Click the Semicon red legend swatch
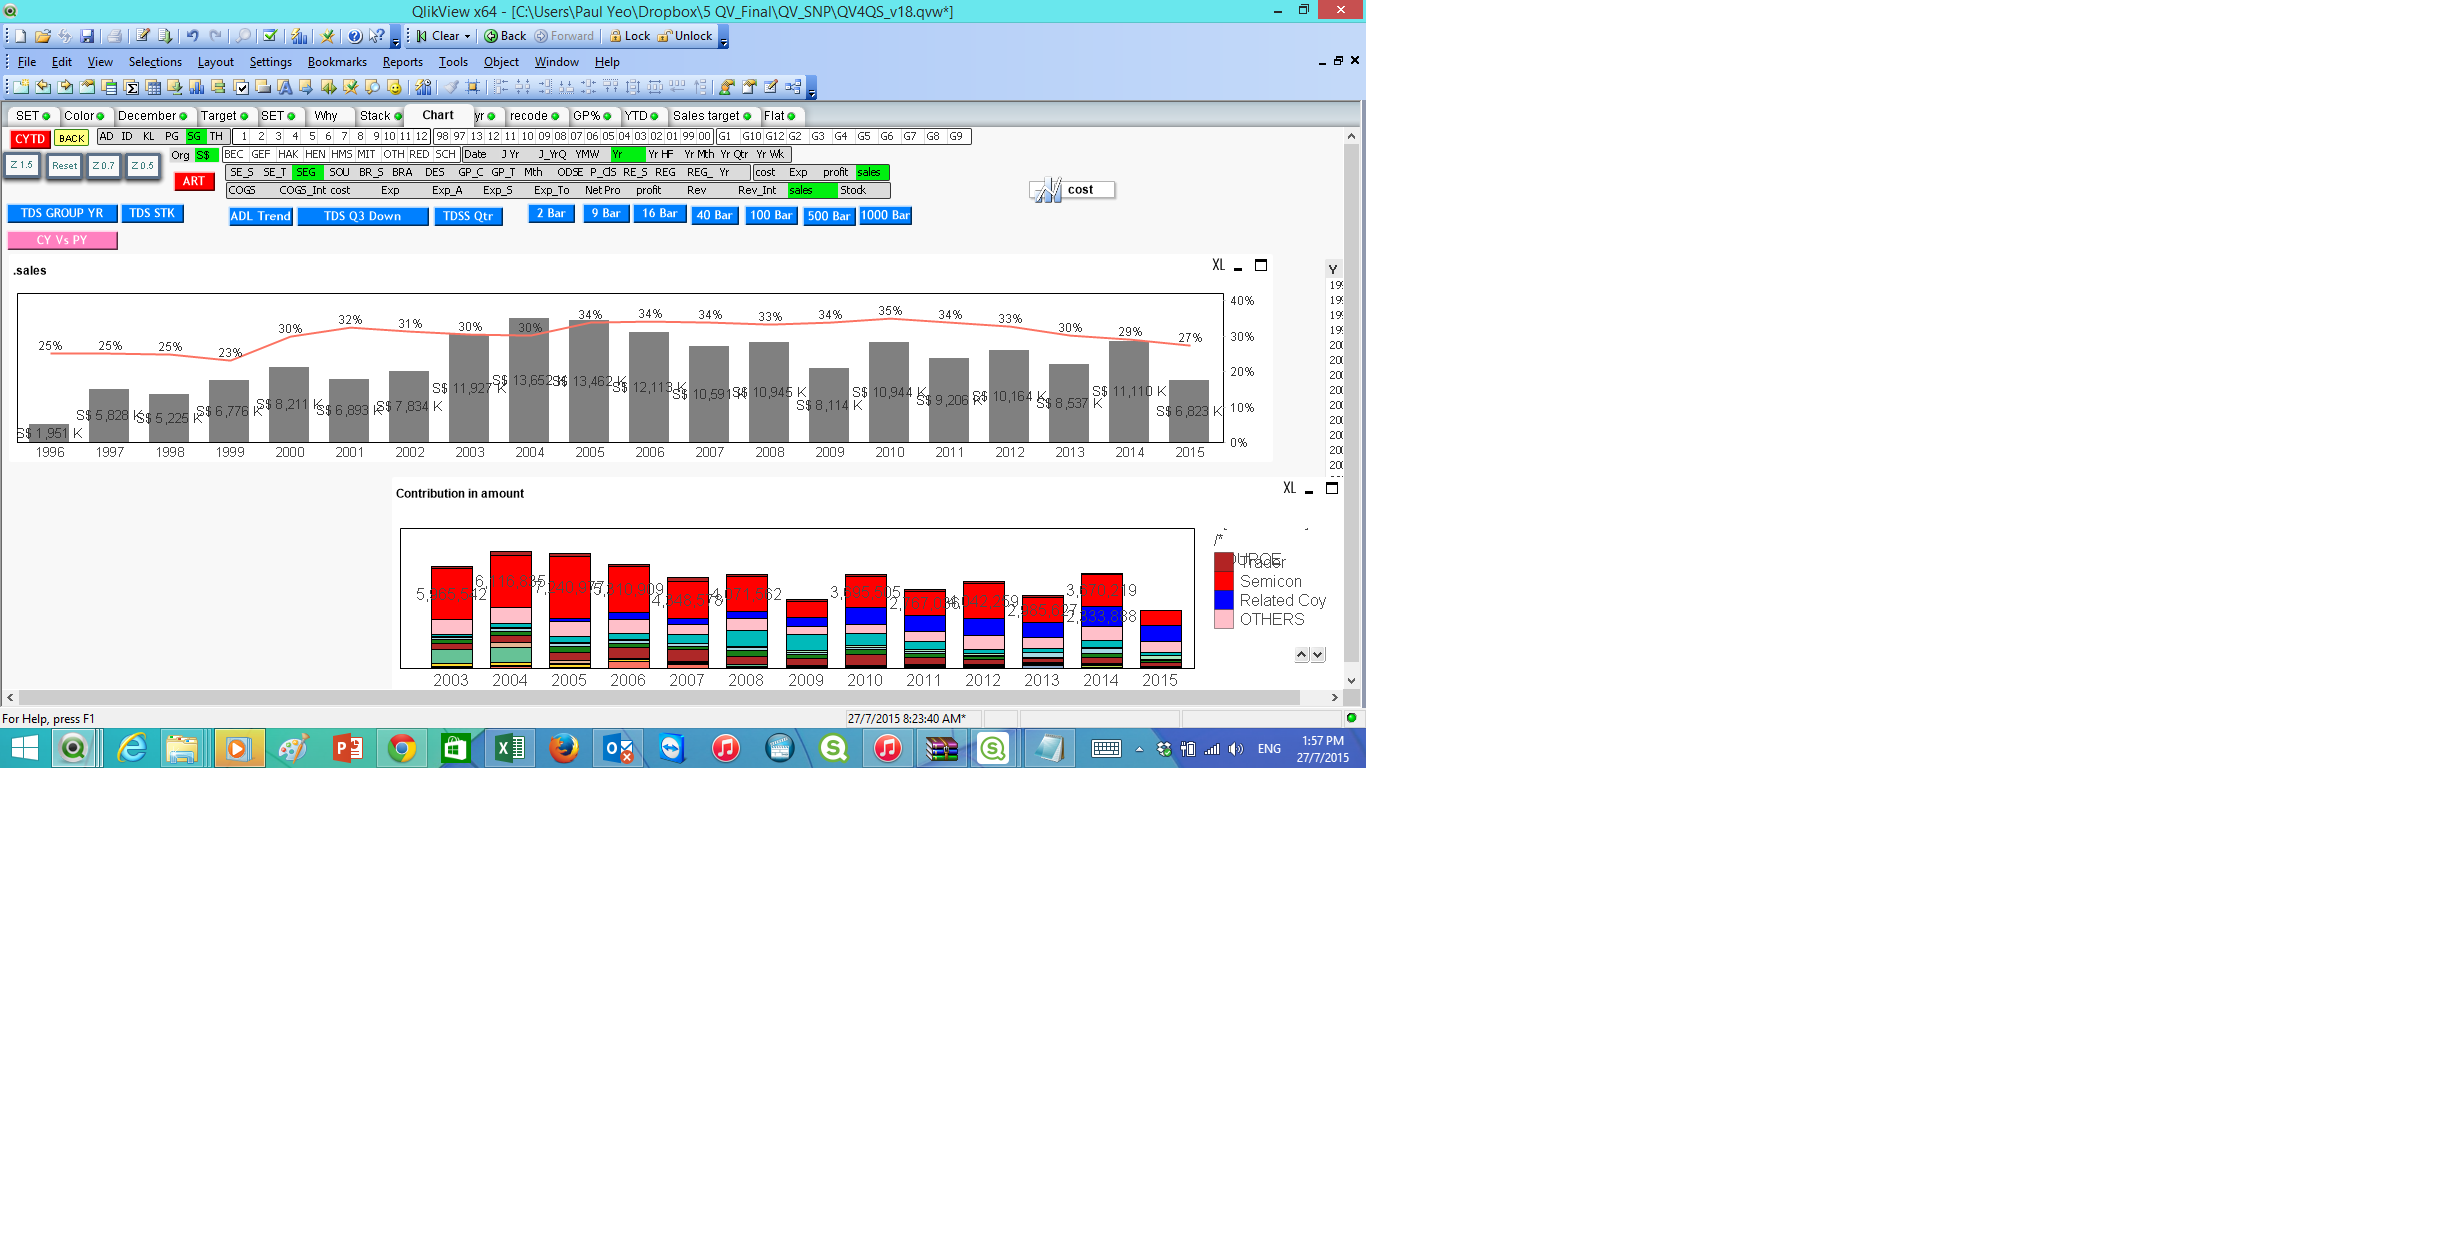The image size is (2438, 1238). click(x=1224, y=581)
